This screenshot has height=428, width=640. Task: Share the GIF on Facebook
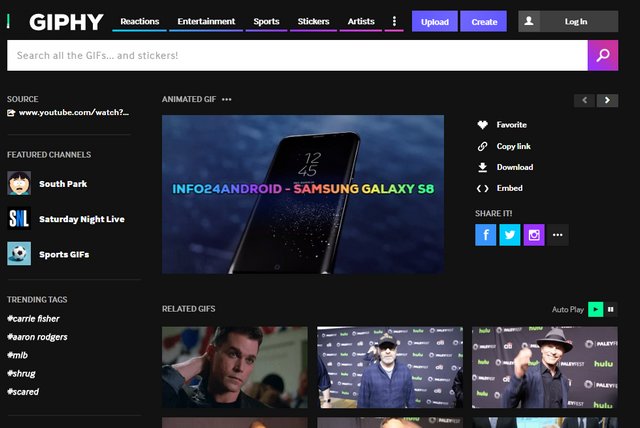(486, 235)
